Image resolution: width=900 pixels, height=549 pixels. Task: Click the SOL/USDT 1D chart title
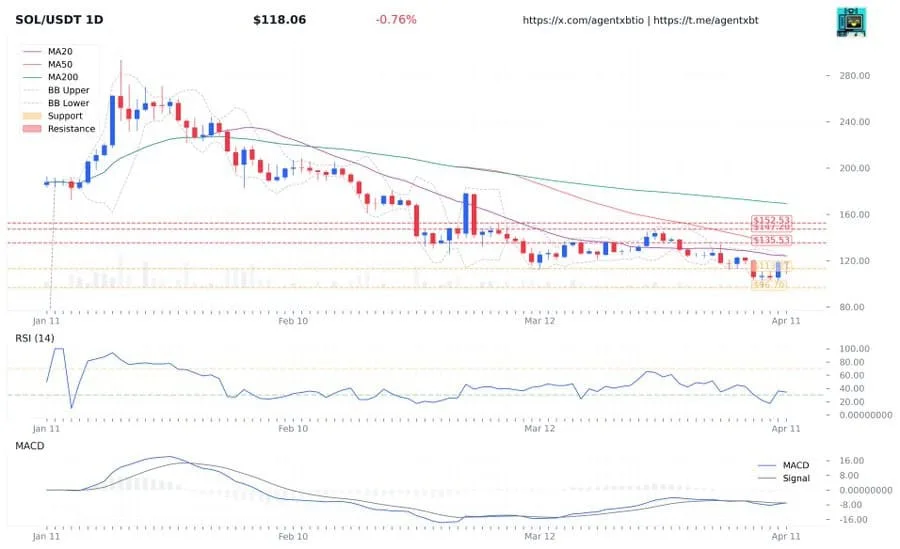coord(59,20)
